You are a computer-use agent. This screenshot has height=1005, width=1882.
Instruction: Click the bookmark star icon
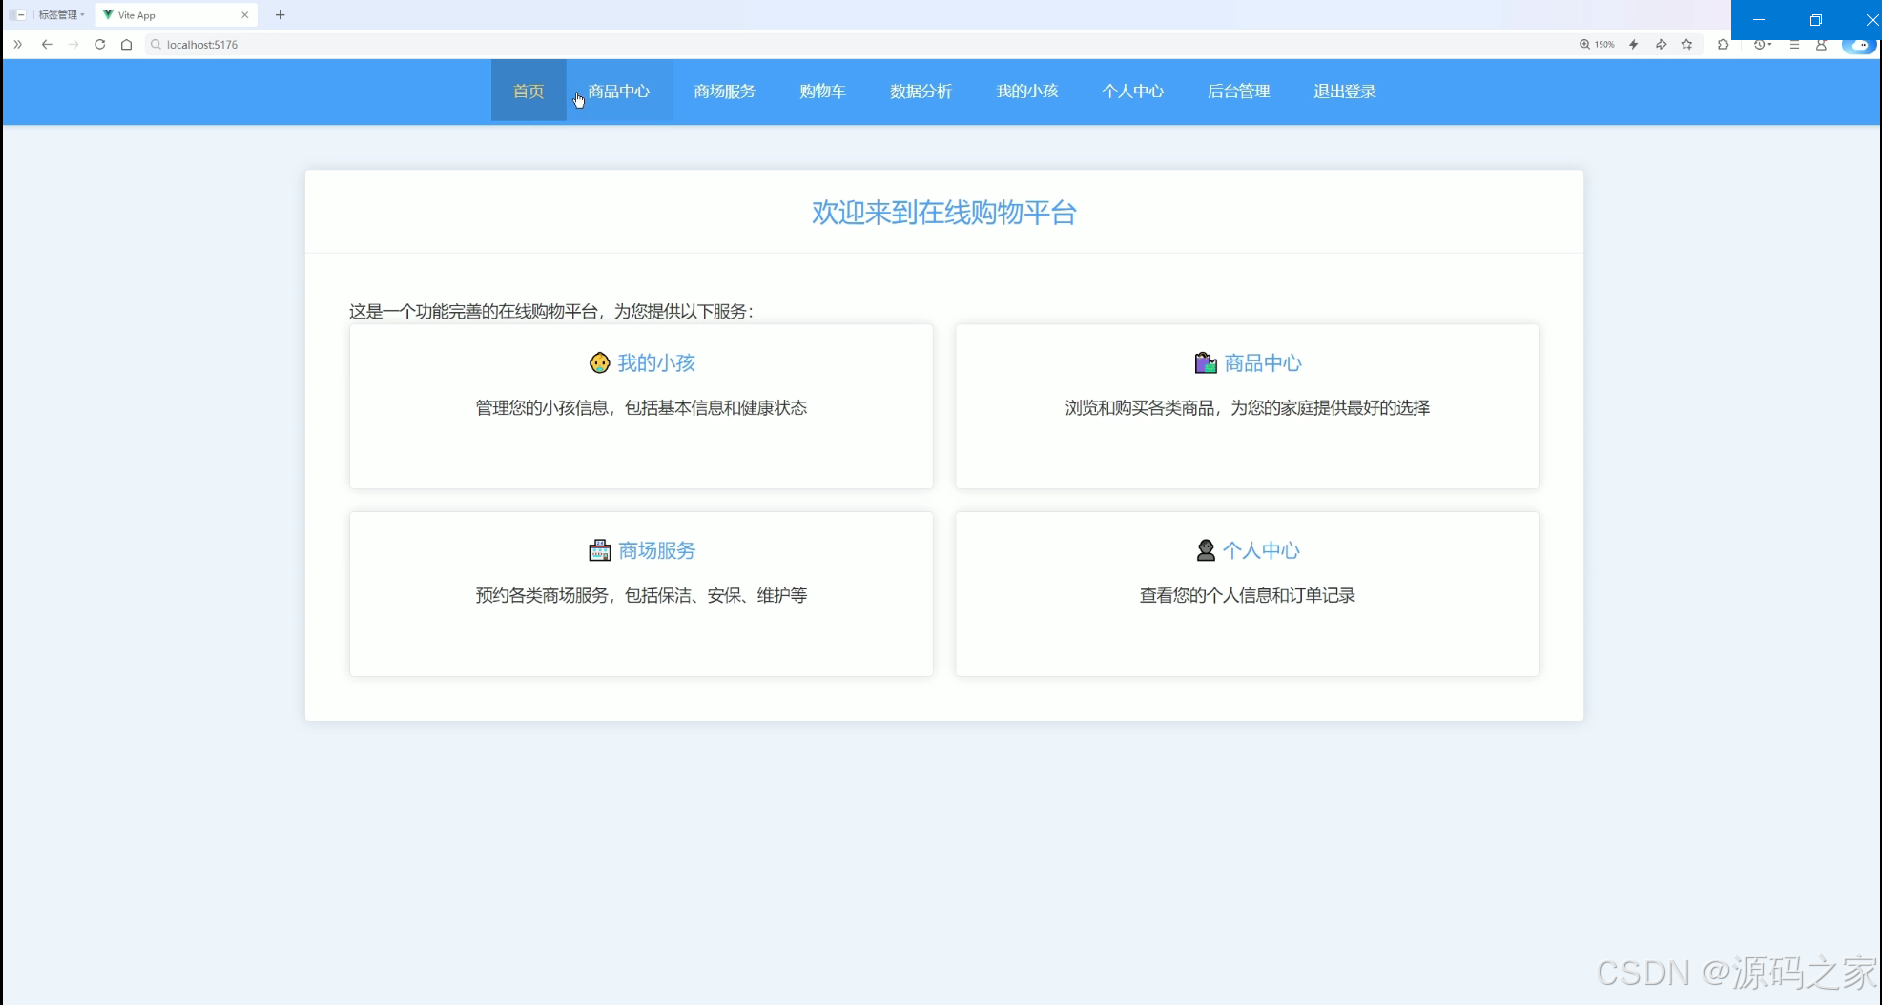click(x=1687, y=45)
